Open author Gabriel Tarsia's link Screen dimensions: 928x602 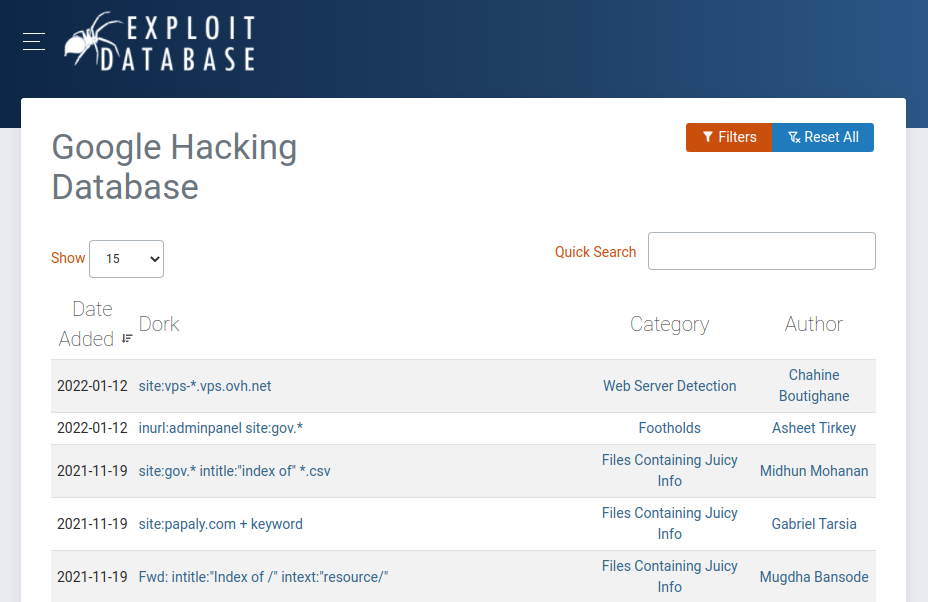[813, 524]
